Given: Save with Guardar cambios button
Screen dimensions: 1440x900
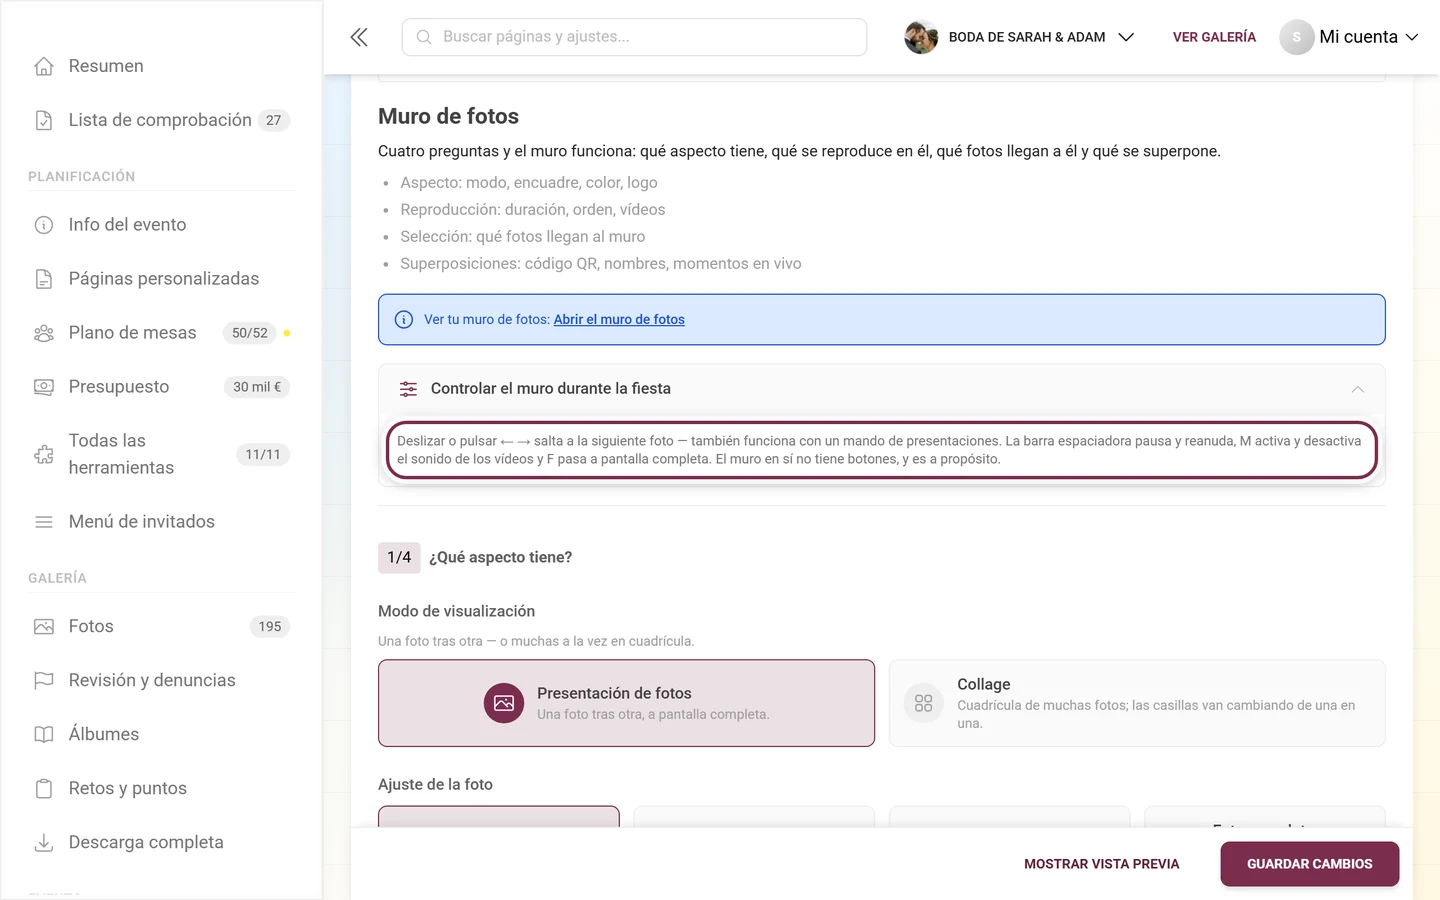Looking at the screenshot, I should tap(1309, 864).
